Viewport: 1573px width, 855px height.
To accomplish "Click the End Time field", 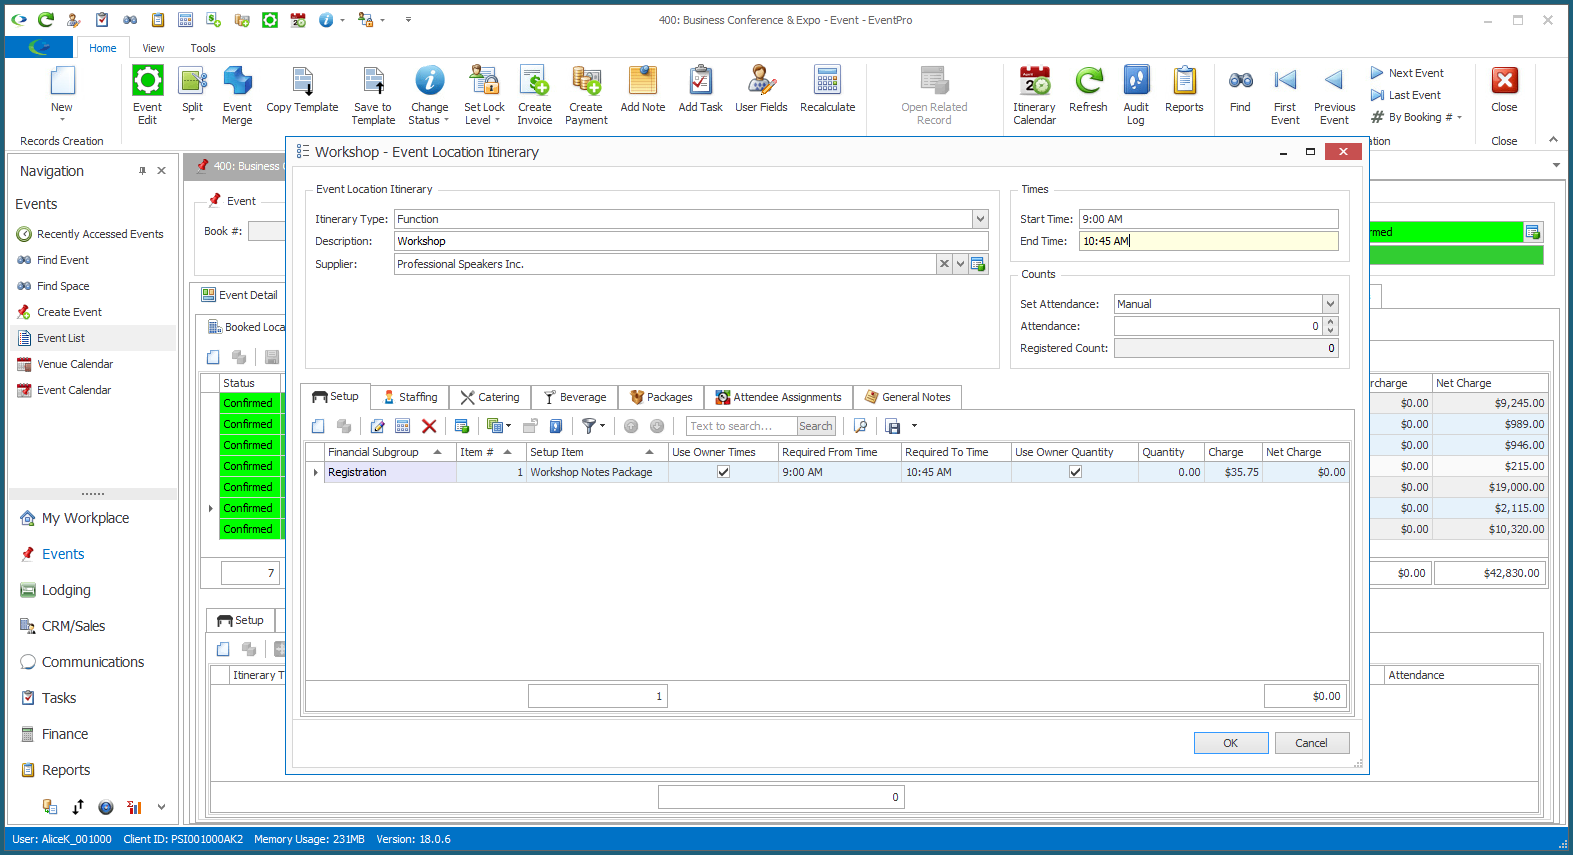I will pyautogui.click(x=1208, y=241).
